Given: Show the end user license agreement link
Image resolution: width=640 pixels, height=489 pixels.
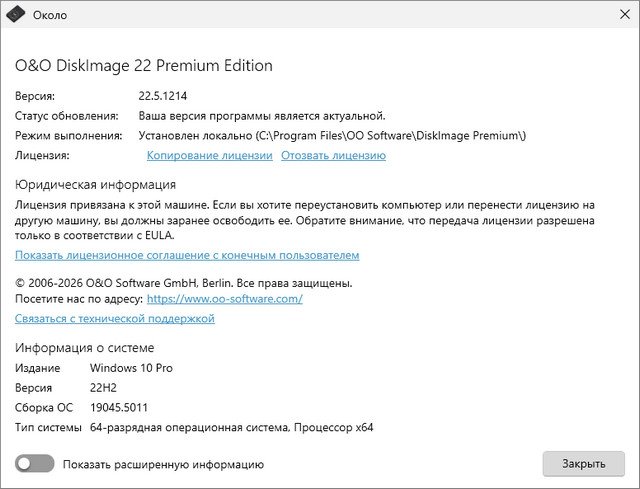Looking at the screenshot, I should 187,255.
